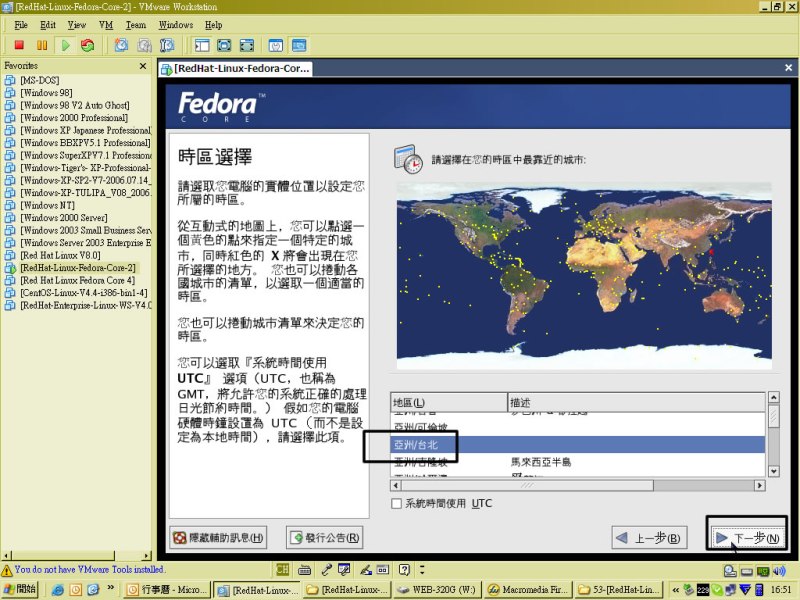Switch to WEB-320G (W:) taskbar button
Screen dimensions: 800x600
coord(437,590)
